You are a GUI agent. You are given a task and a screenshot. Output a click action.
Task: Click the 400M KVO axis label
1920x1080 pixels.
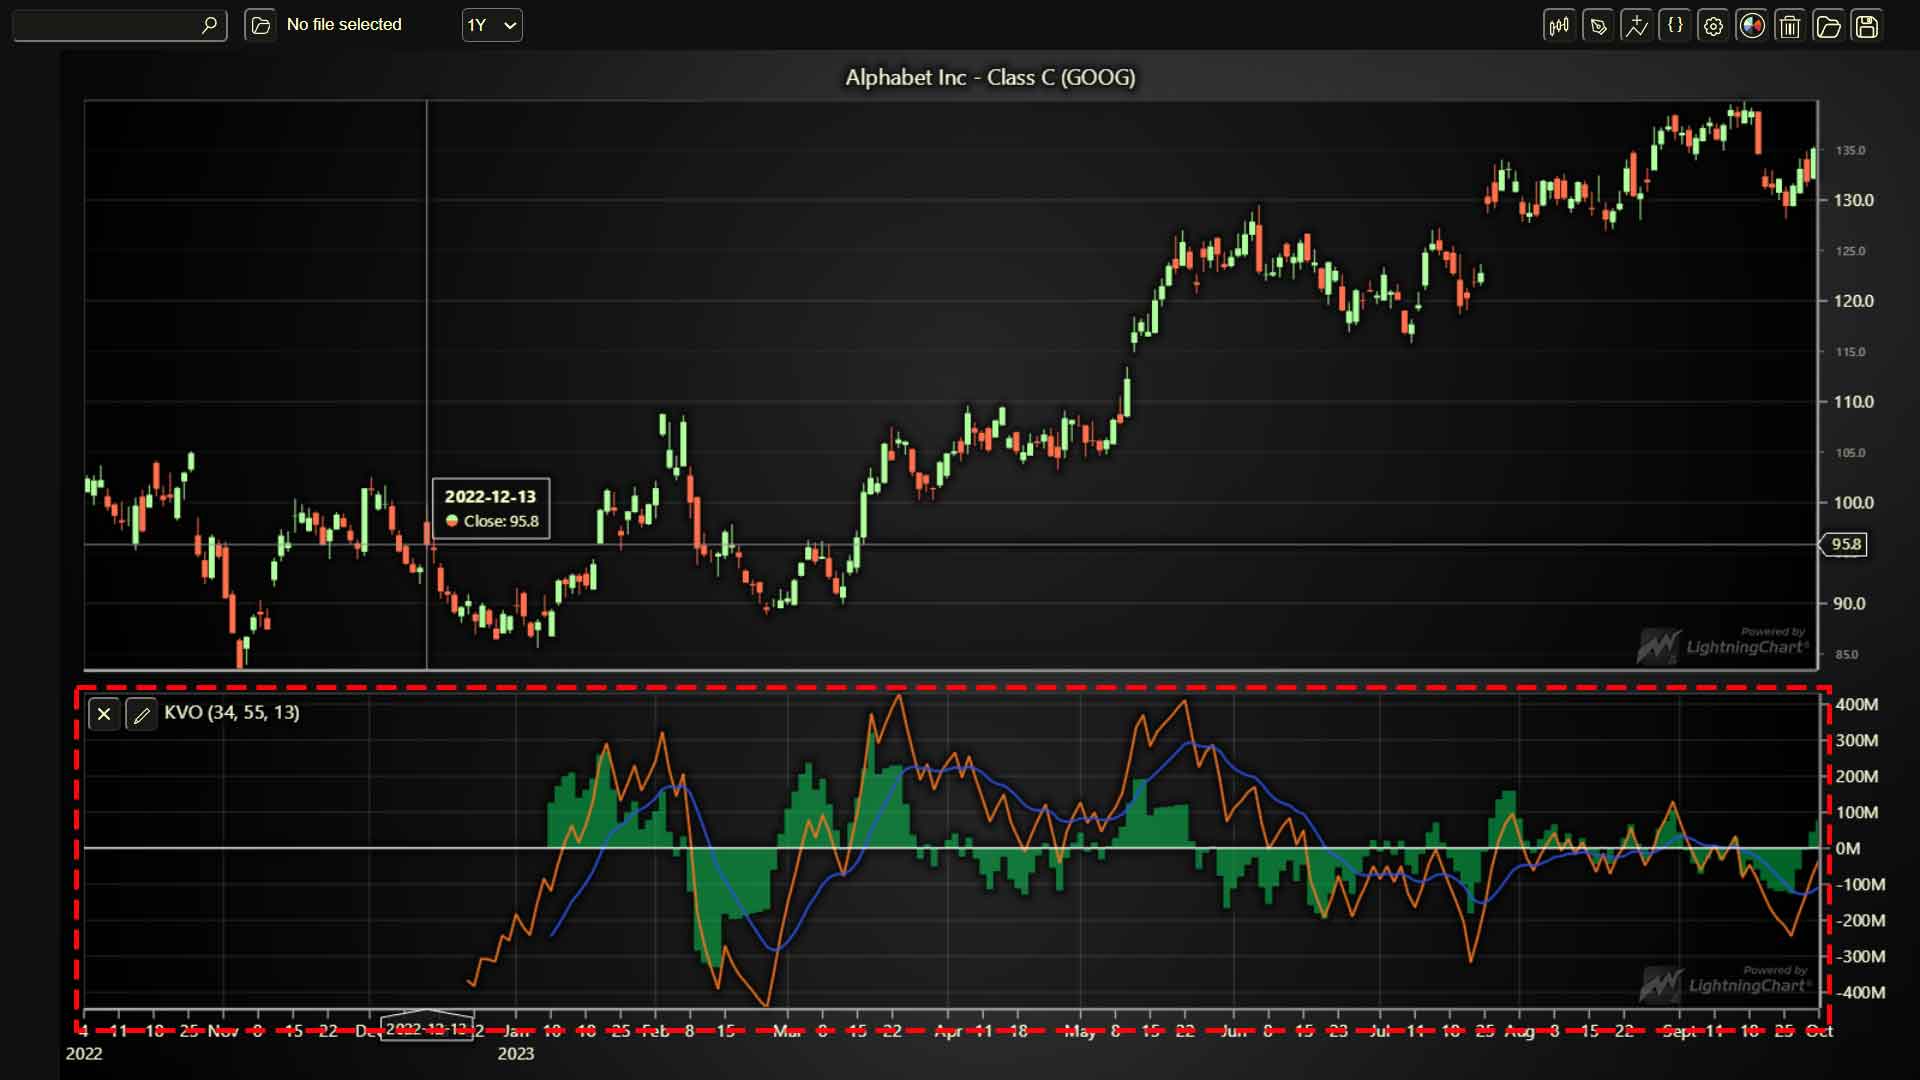coord(1857,705)
